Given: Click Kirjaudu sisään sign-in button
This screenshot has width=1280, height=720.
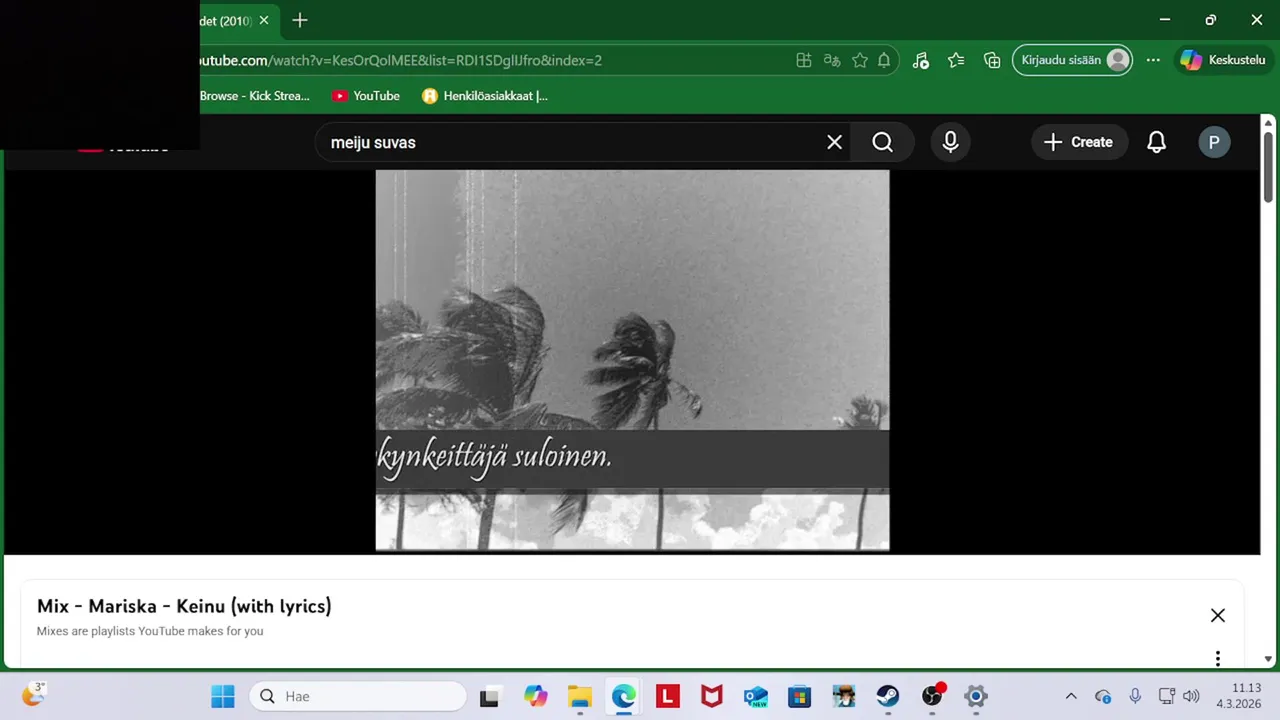Looking at the screenshot, I should pyautogui.click(x=1073, y=60).
